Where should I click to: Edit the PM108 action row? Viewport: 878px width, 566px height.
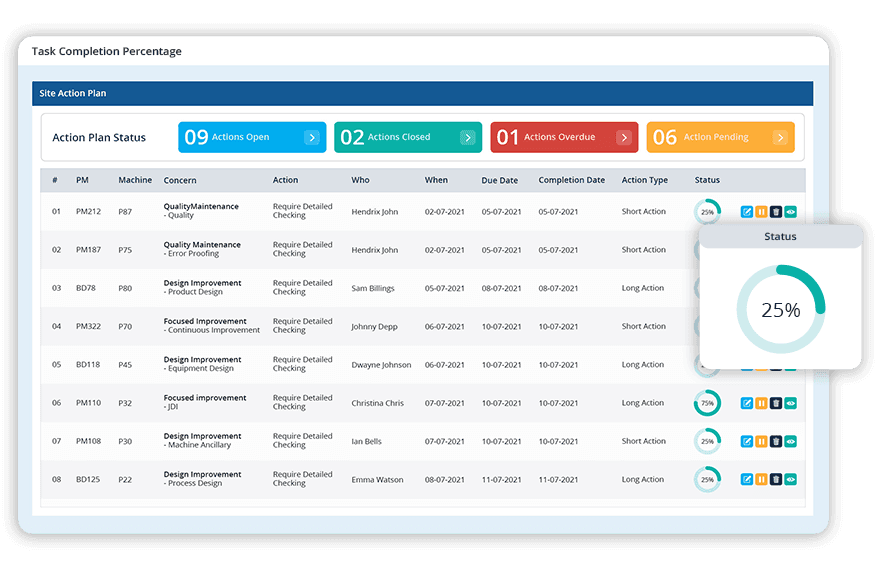[x=746, y=441]
